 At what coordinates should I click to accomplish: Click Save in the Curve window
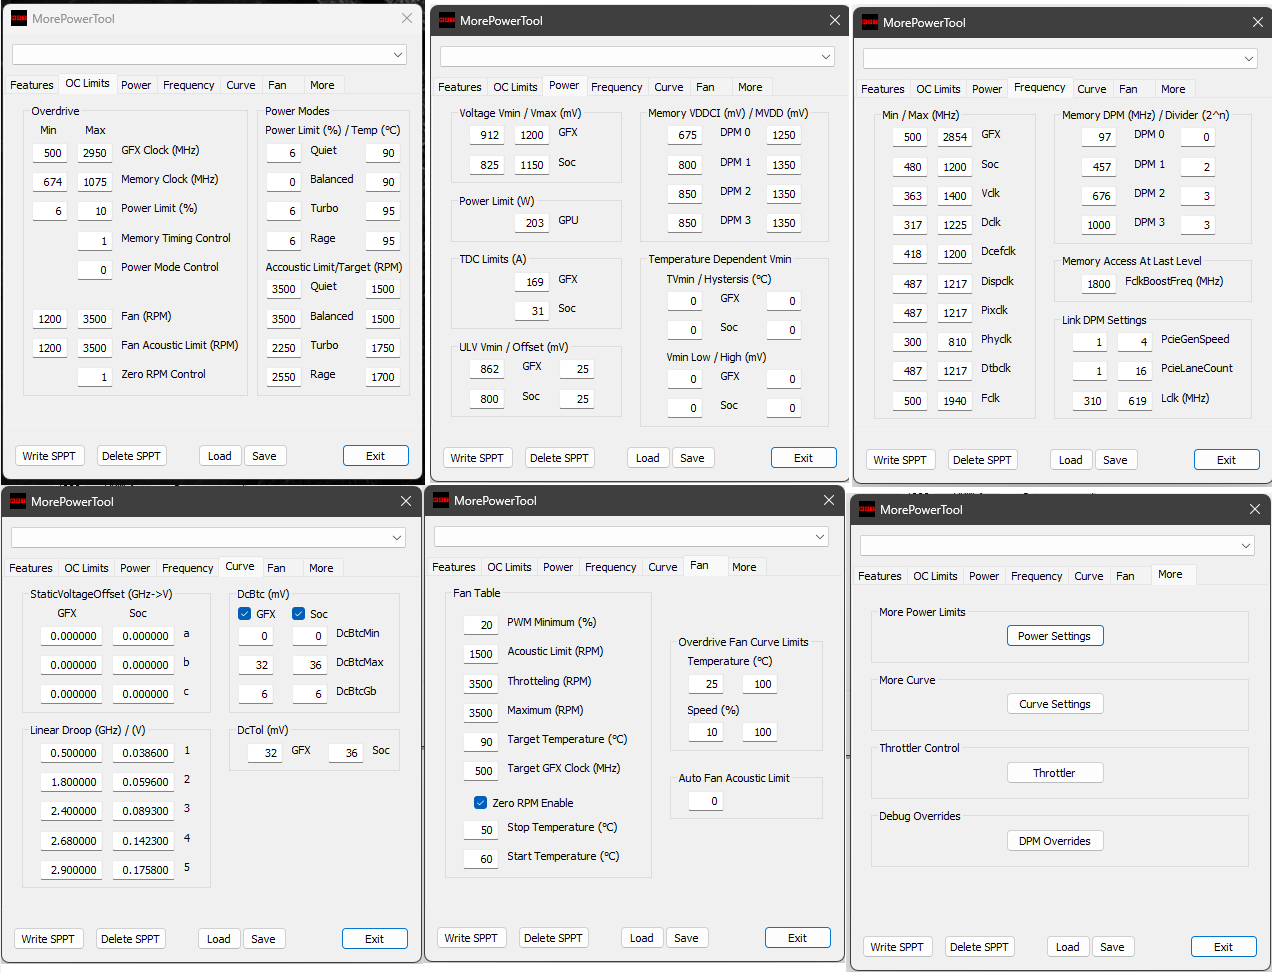click(x=263, y=939)
